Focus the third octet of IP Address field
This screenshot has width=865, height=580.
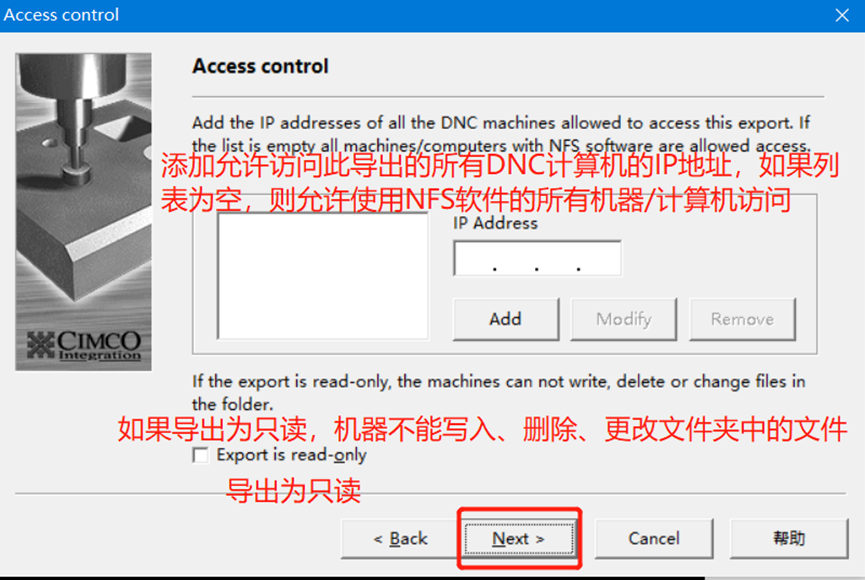coord(558,258)
